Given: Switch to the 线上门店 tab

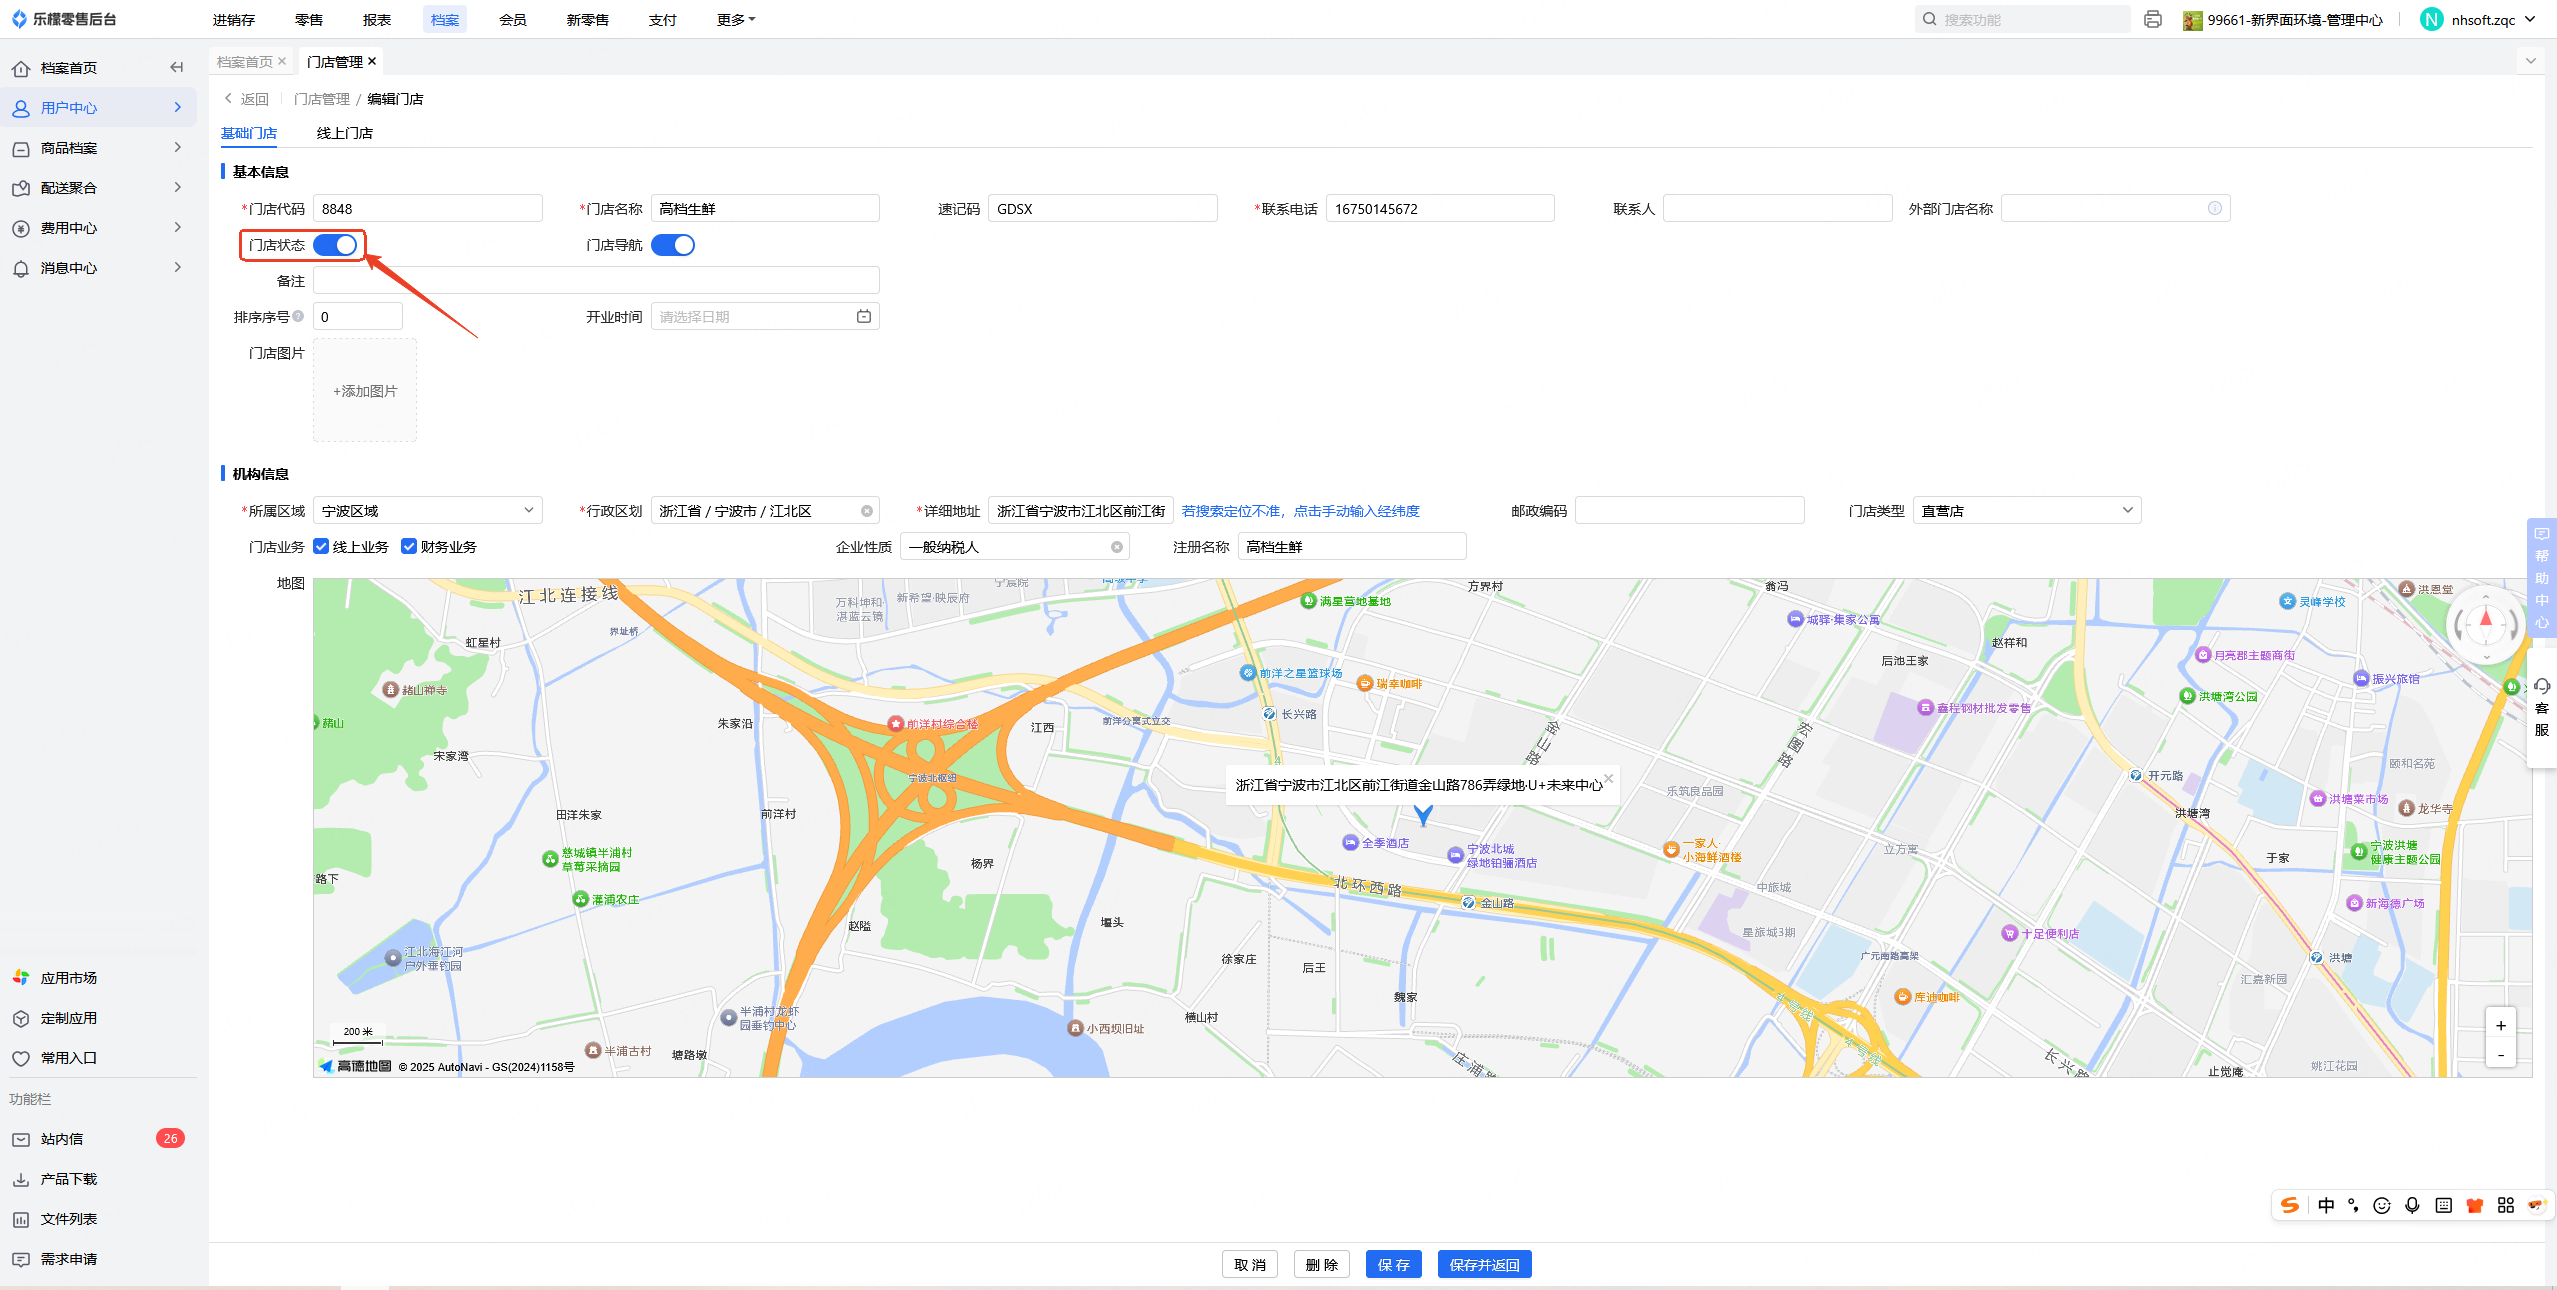Looking at the screenshot, I should (x=344, y=133).
